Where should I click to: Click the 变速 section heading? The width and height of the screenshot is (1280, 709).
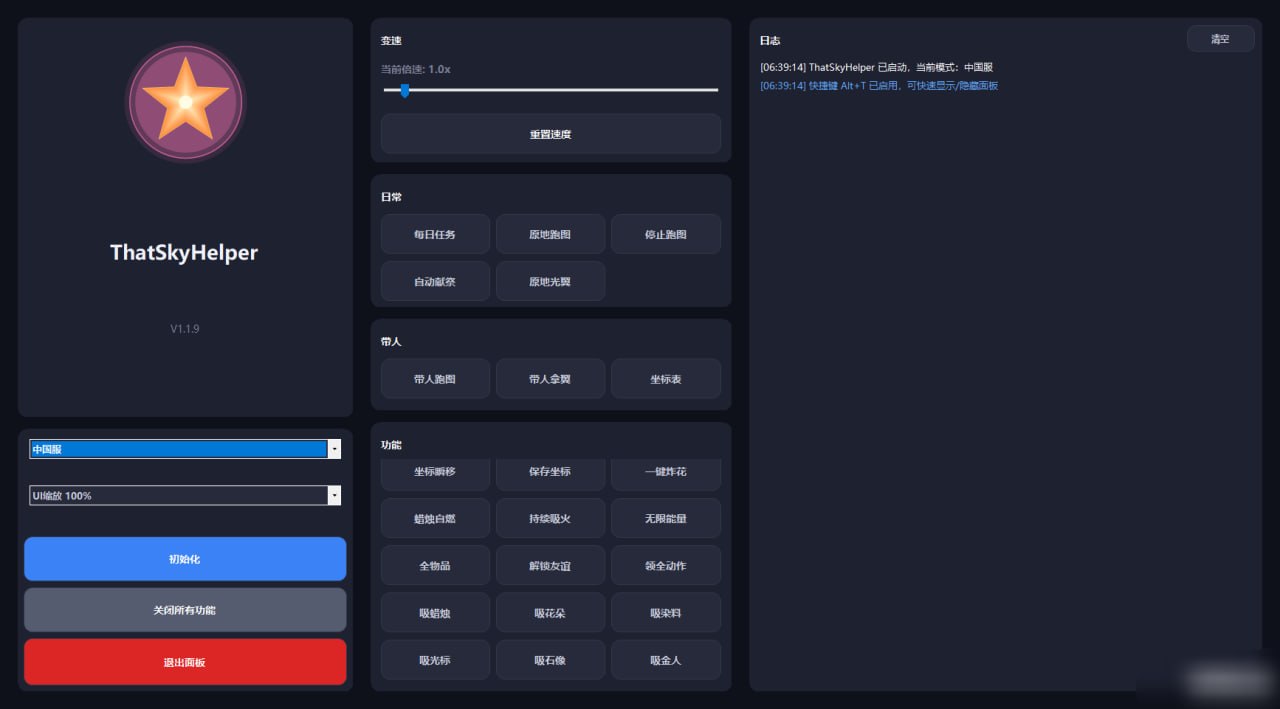tap(391, 41)
